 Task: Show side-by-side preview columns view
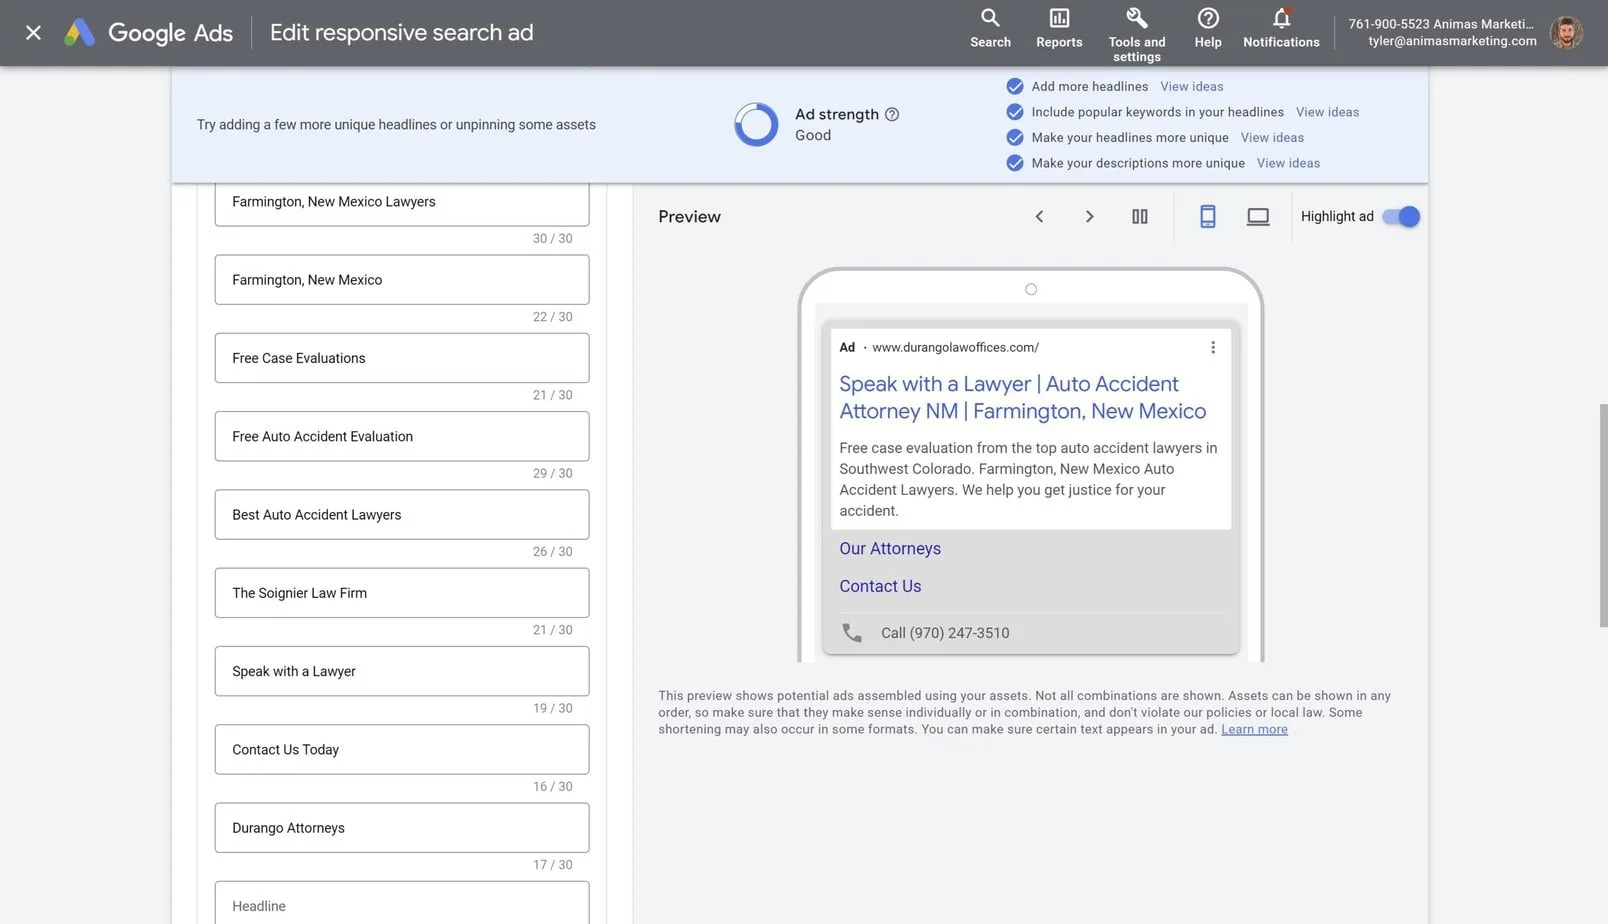tap(1139, 217)
